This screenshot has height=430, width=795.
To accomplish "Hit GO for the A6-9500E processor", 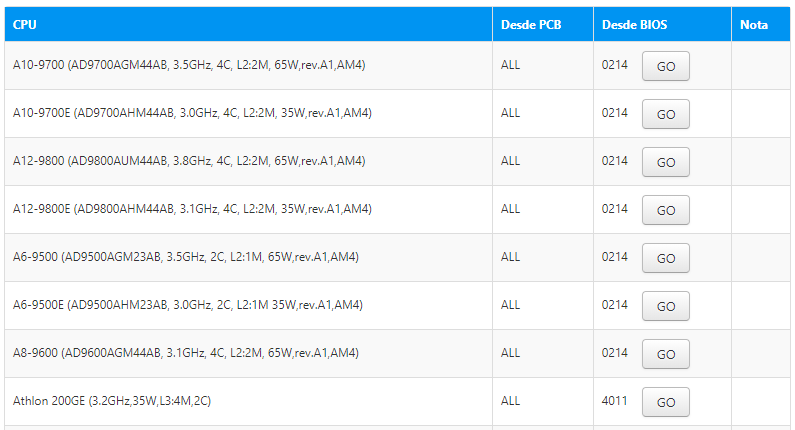I will [x=666, y=306].
